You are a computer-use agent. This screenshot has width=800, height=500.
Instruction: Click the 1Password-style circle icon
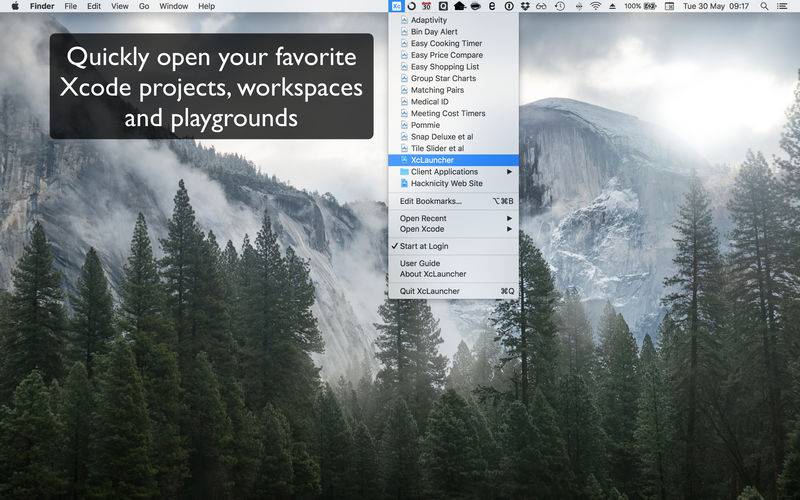point(509,6)
